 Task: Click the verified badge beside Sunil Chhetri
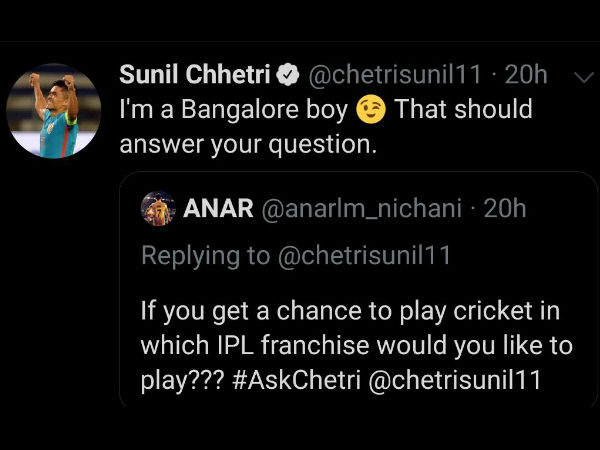click(x=288, y=75)
